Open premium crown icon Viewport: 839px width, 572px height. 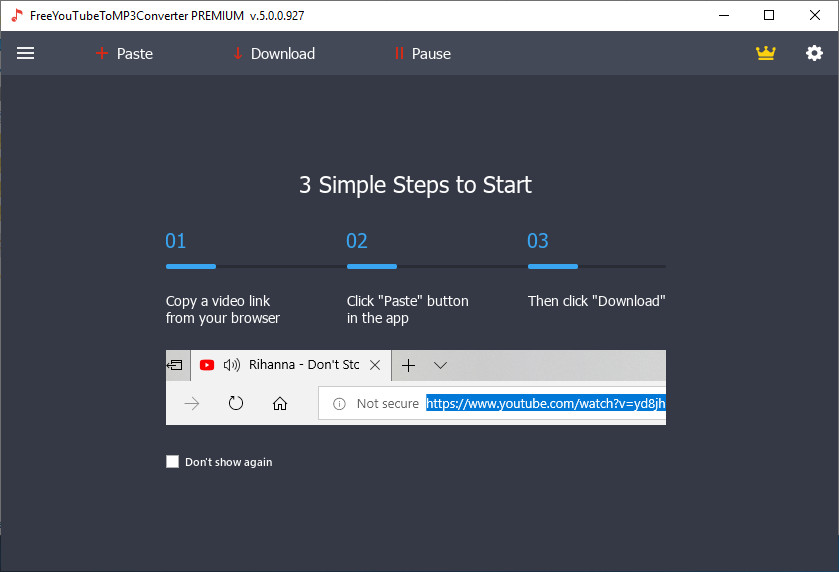click(765, 53)
